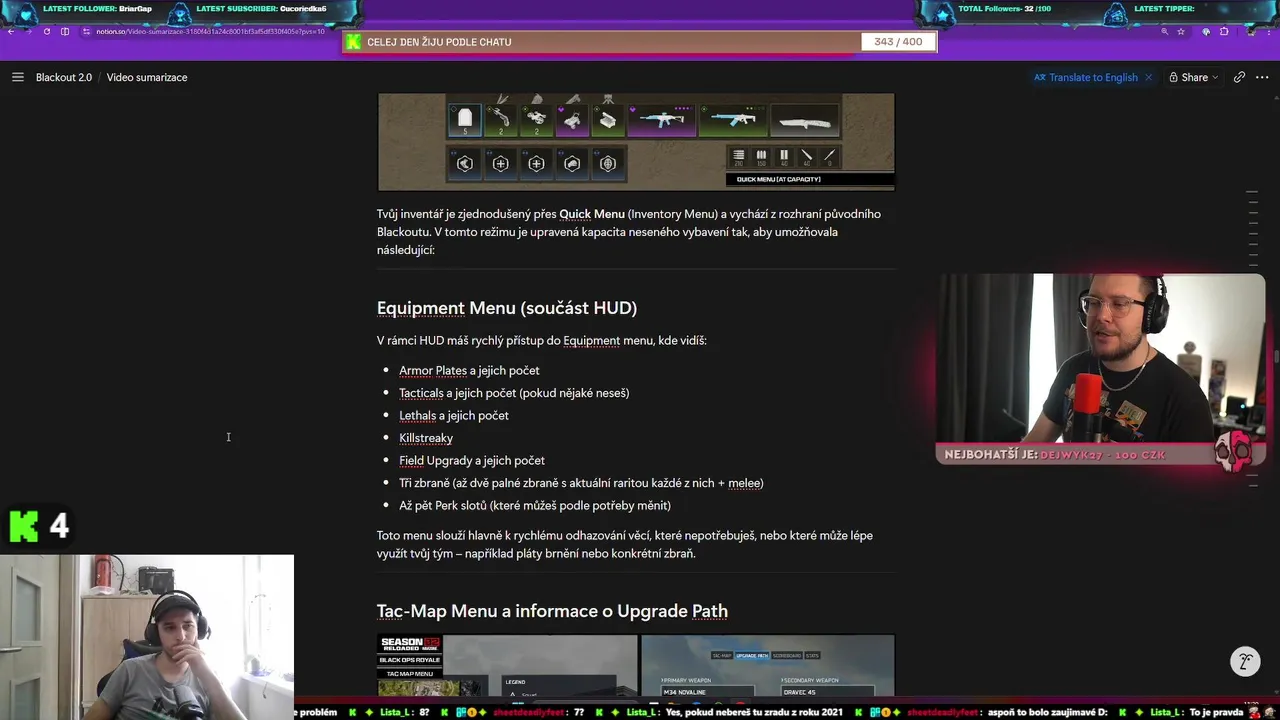Click bullet starting with Tři zbraně
This screenshot has height=720, width=1280.
pyautogui.click(x=581, y=483)
